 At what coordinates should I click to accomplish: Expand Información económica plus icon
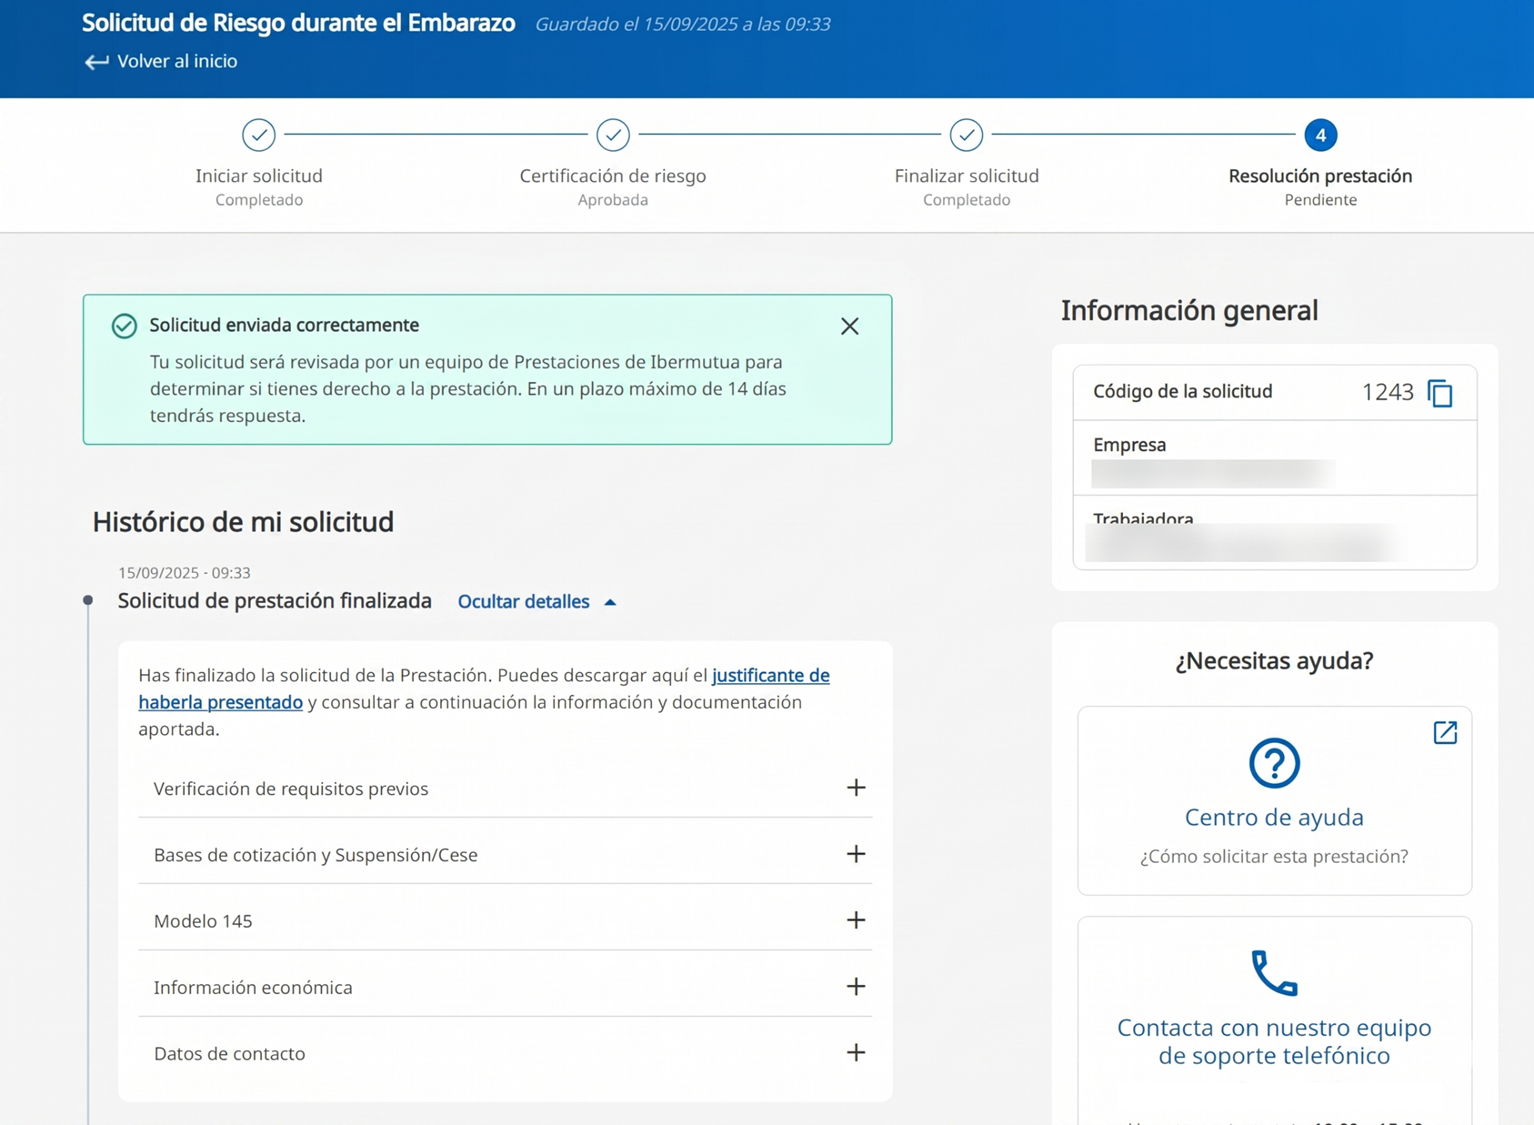[855, 987]
